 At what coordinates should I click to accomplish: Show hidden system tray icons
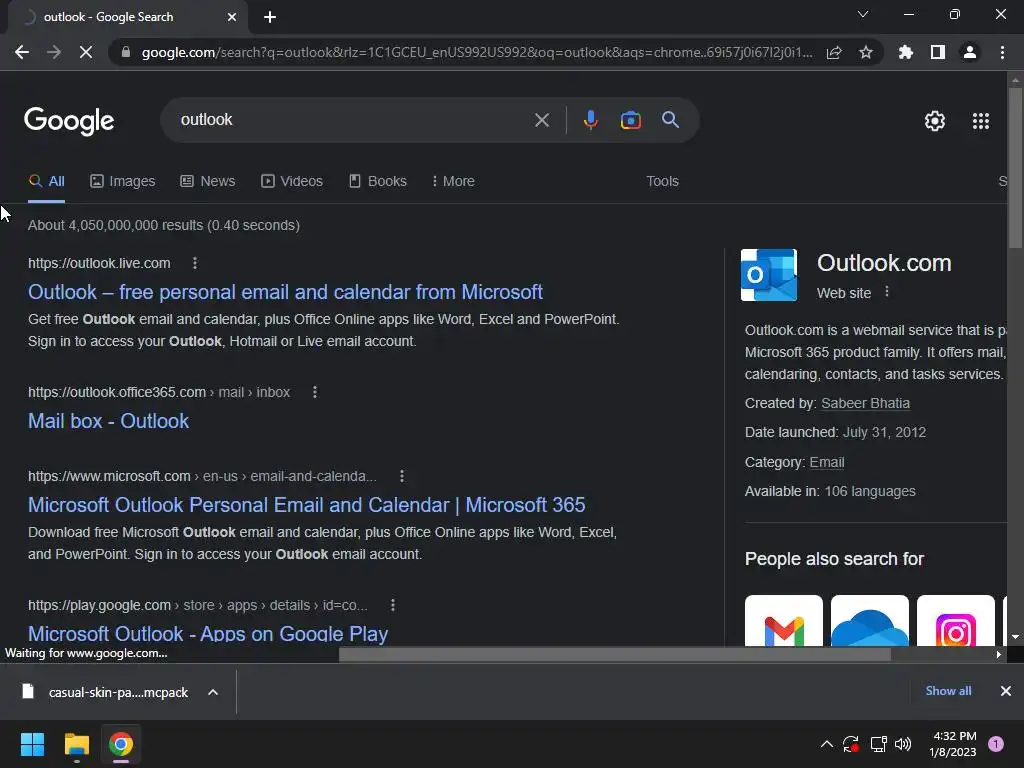click(x=826, y=744)
